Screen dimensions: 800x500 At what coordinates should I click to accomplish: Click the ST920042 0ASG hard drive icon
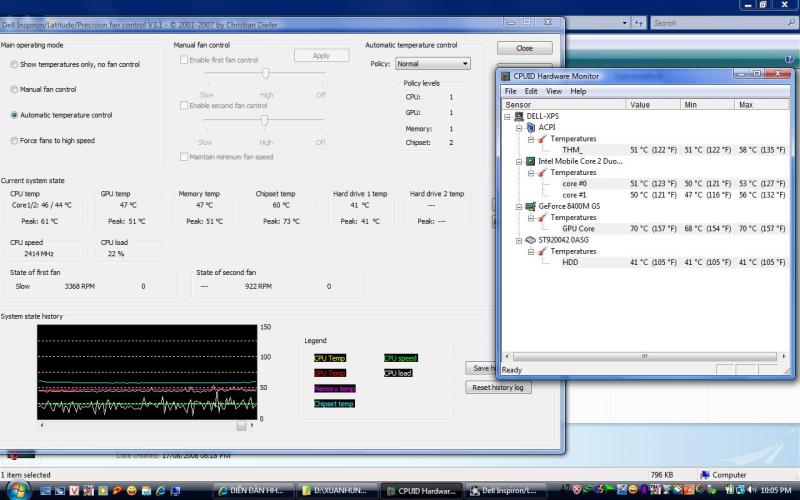530,240
